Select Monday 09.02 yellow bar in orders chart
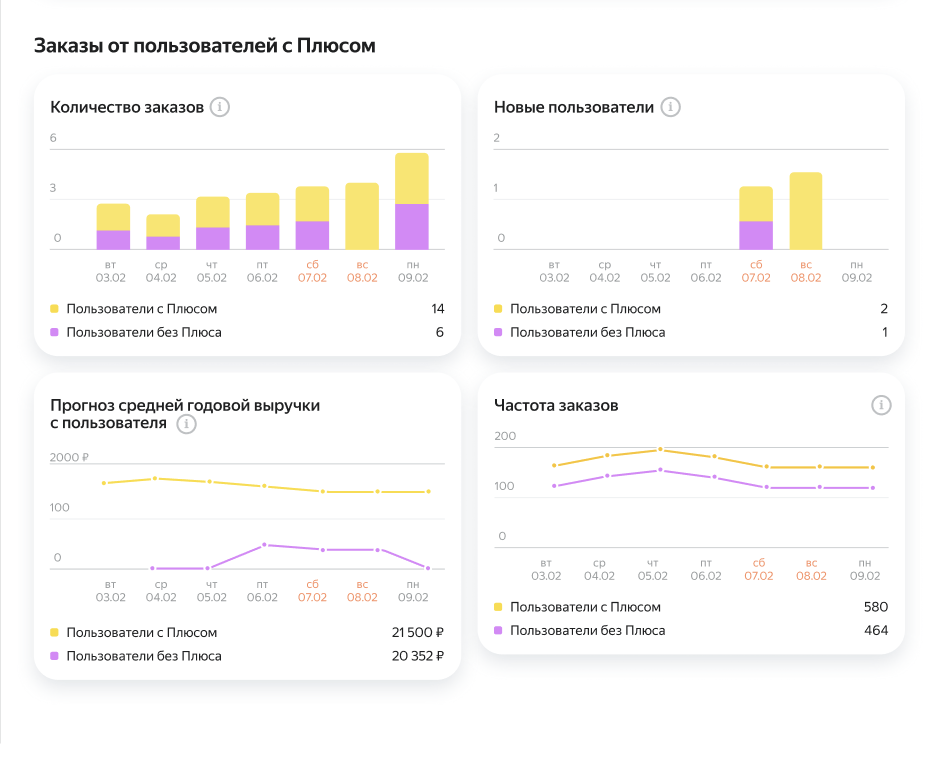 [412, 178]
